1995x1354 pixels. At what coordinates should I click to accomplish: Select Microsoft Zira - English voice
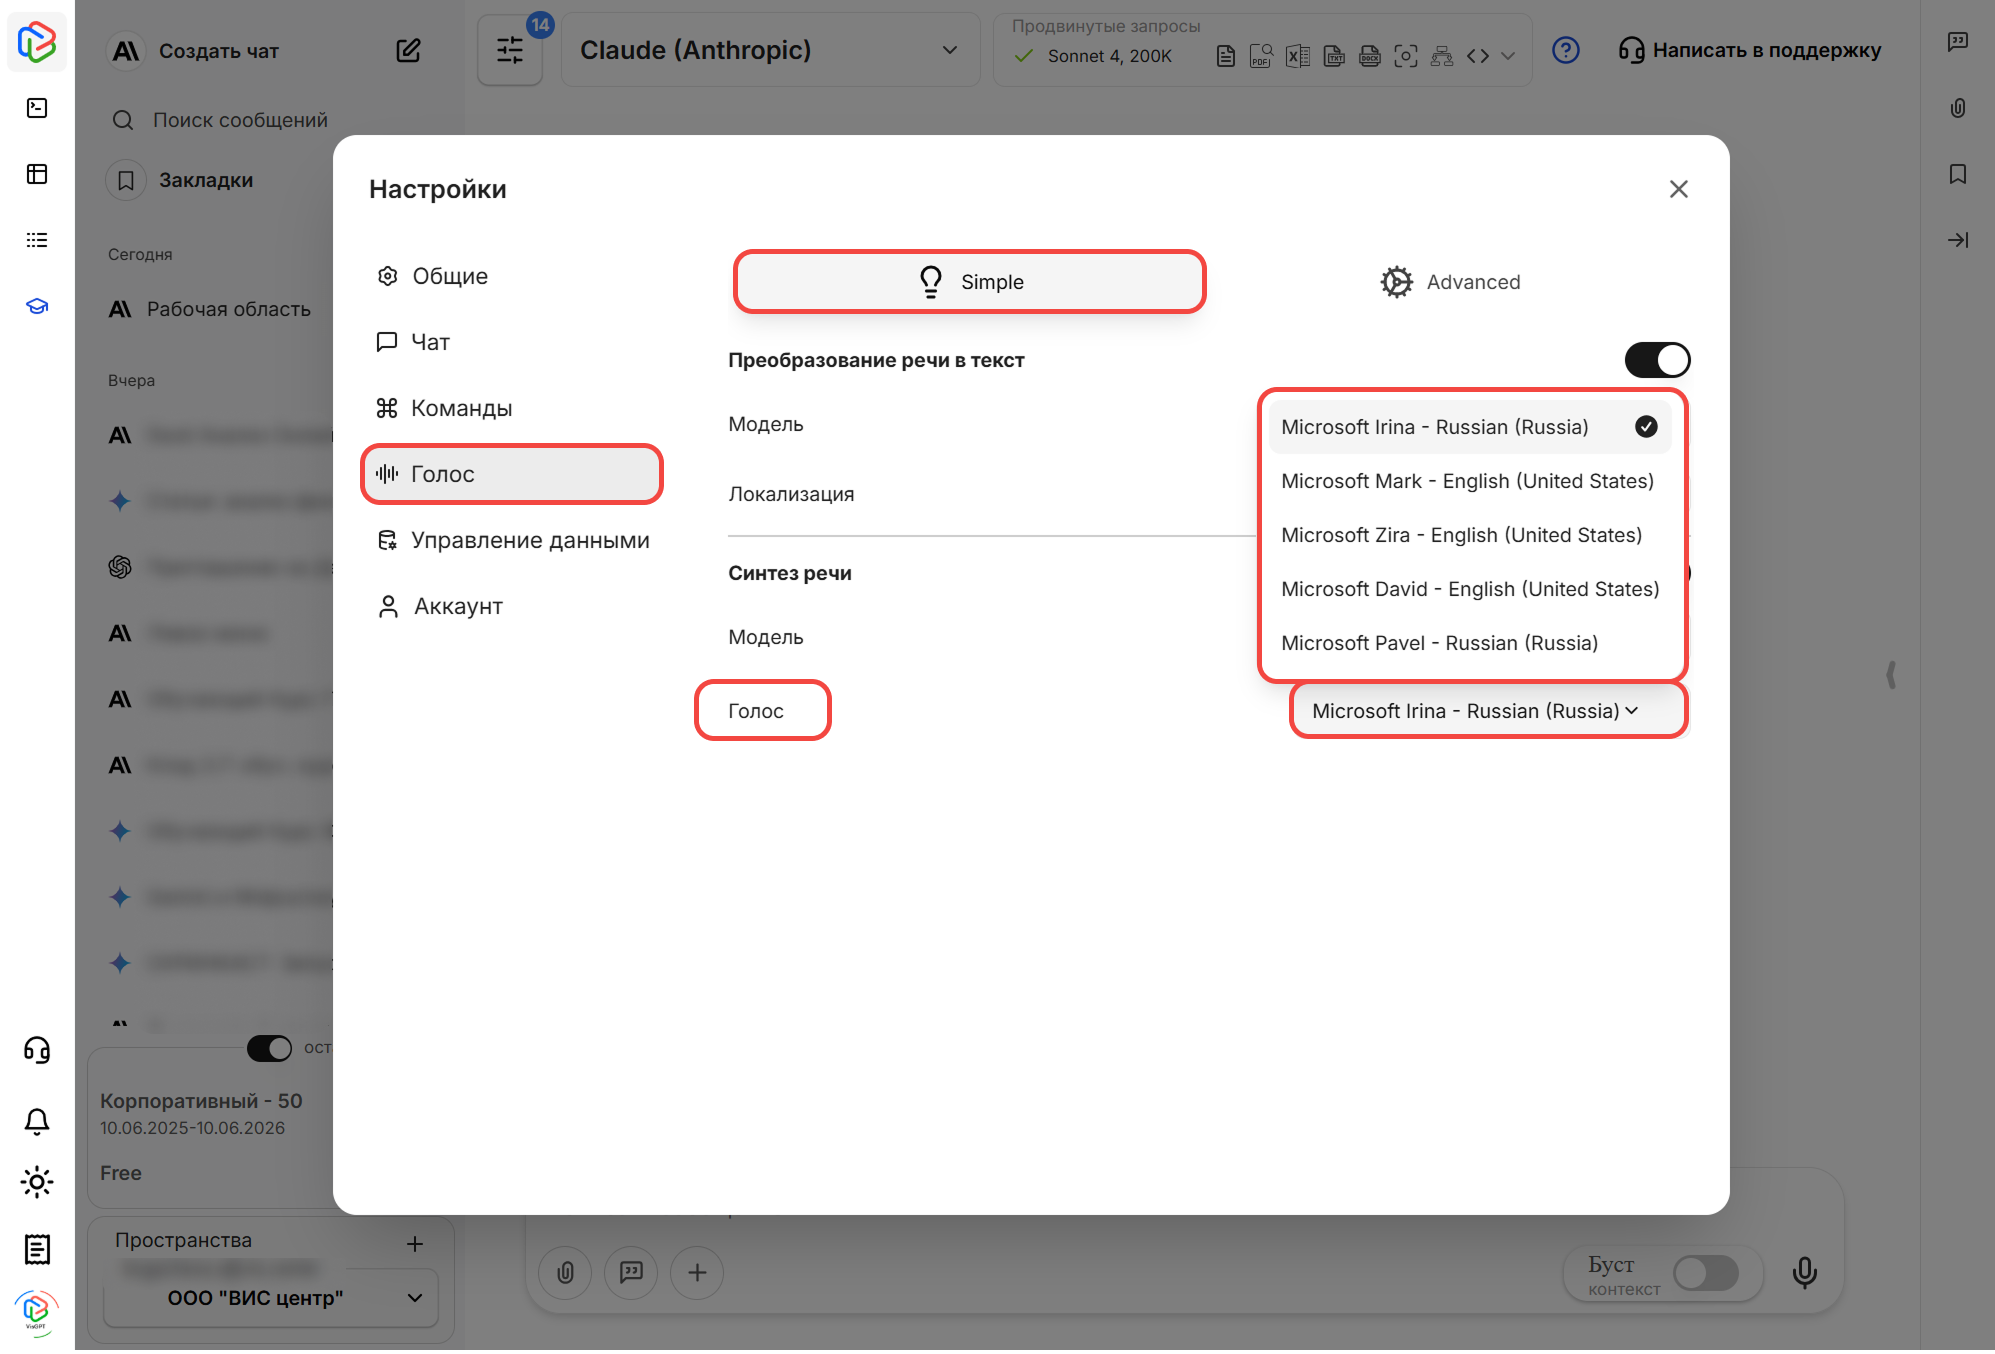tap(1469, 535)
